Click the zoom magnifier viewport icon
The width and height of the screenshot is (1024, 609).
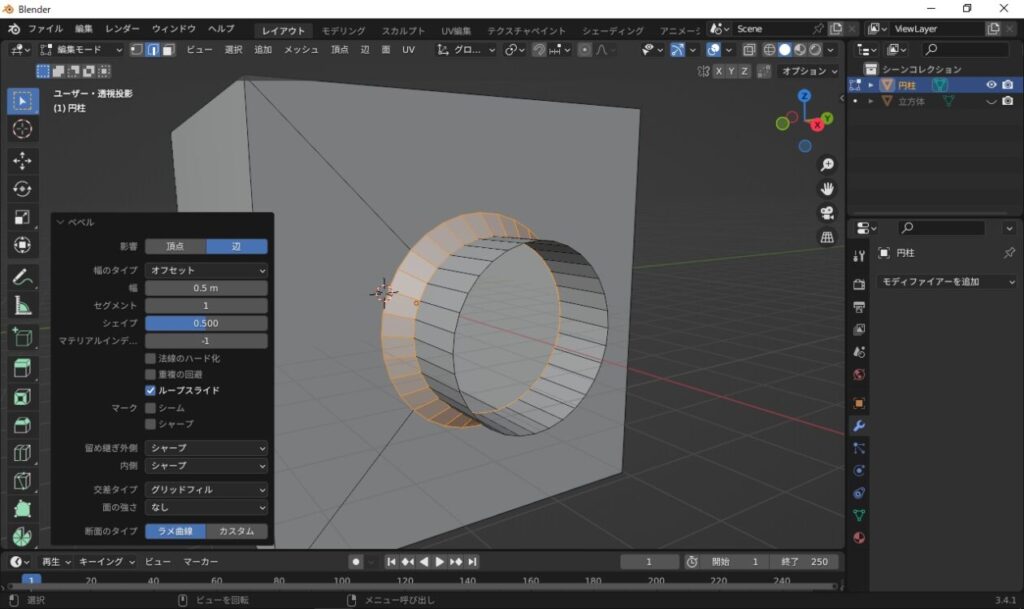click(827, 164)
